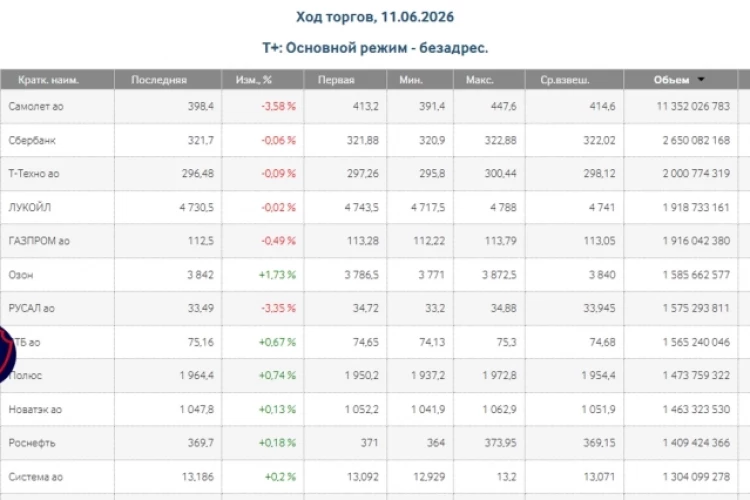Click the Ср.взвеш. column header

(x=565, y=80)
